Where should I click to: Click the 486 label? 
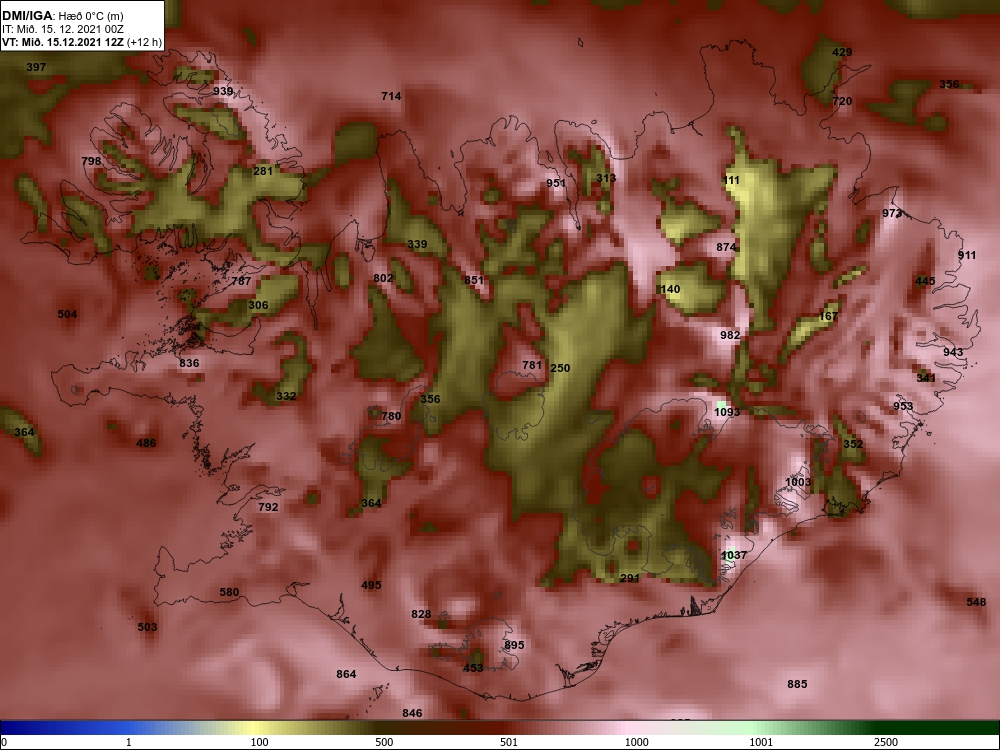(x=146, y=443)
